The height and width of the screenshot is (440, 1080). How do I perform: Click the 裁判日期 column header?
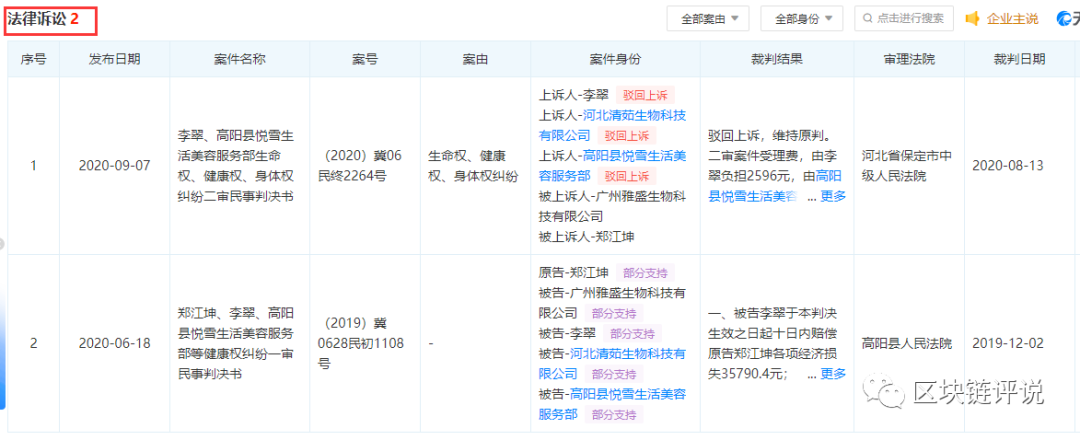click(x=1019, y=59)
